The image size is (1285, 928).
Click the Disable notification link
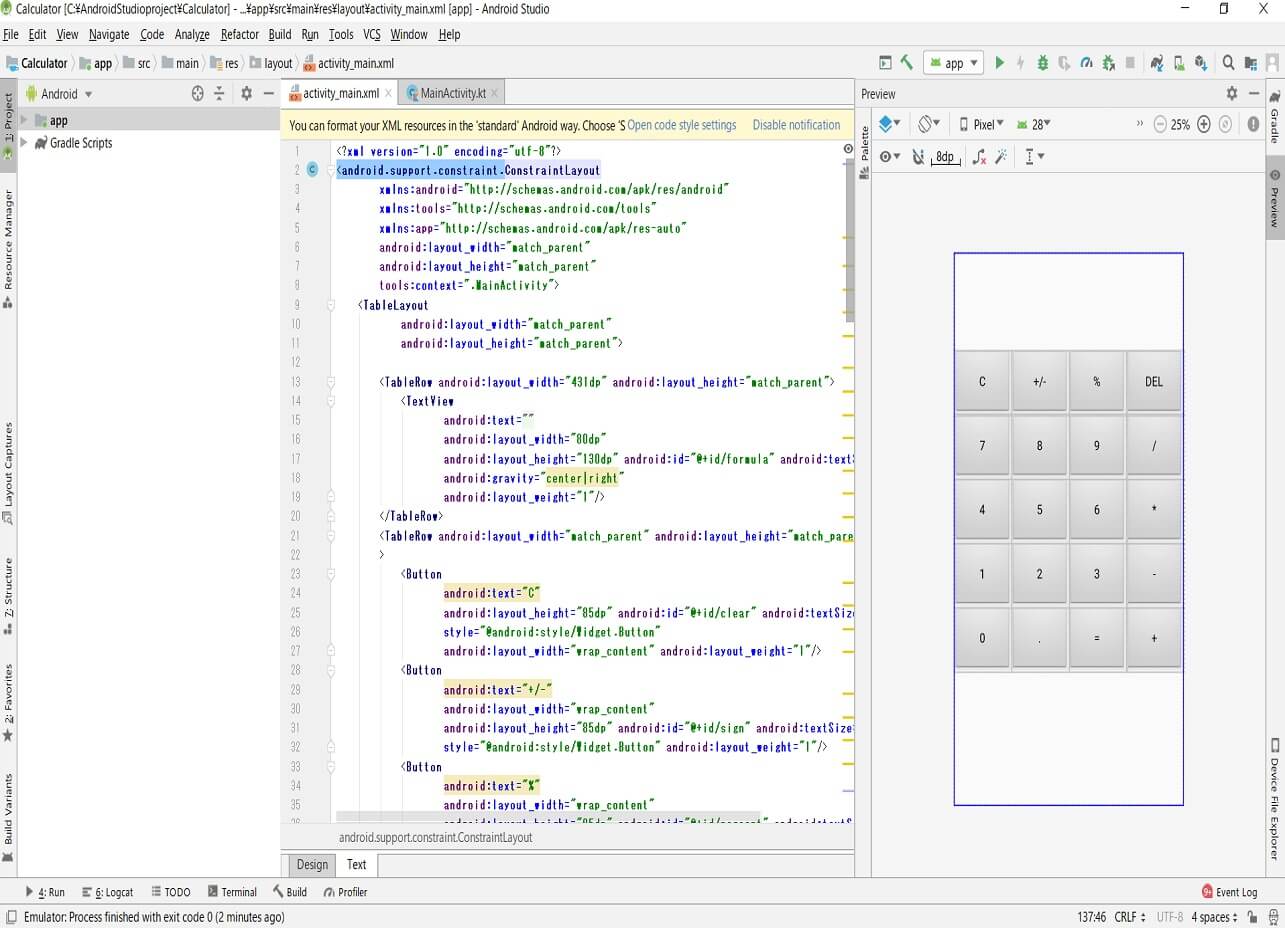[796, 125]
